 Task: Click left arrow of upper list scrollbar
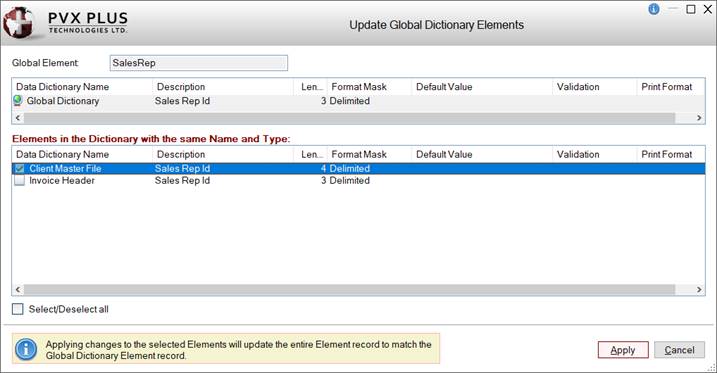pos(18,118)
